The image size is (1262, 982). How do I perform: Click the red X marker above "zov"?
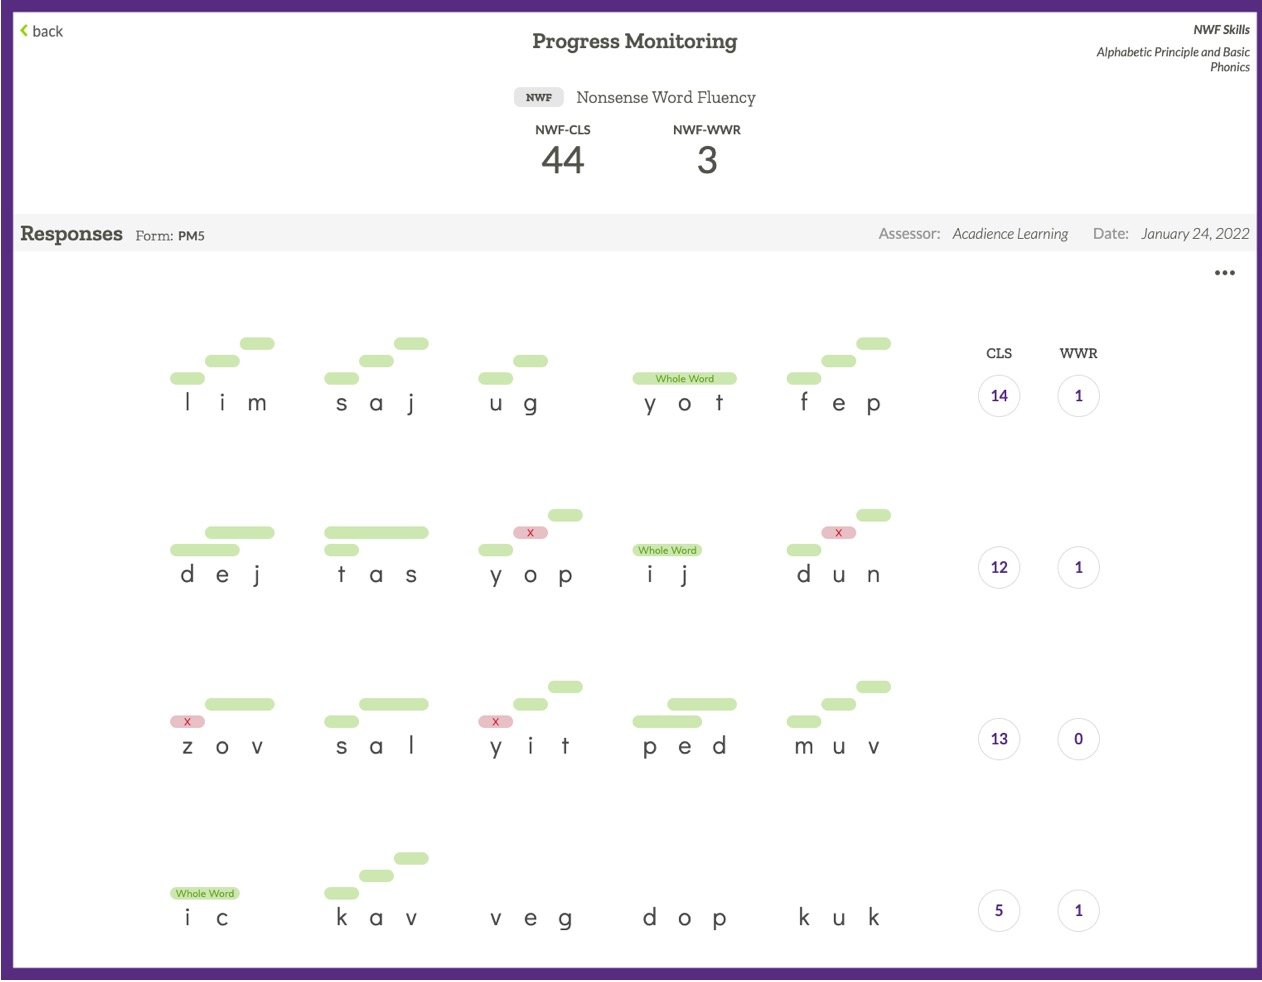pyautogui.click(x=186, y=721)
